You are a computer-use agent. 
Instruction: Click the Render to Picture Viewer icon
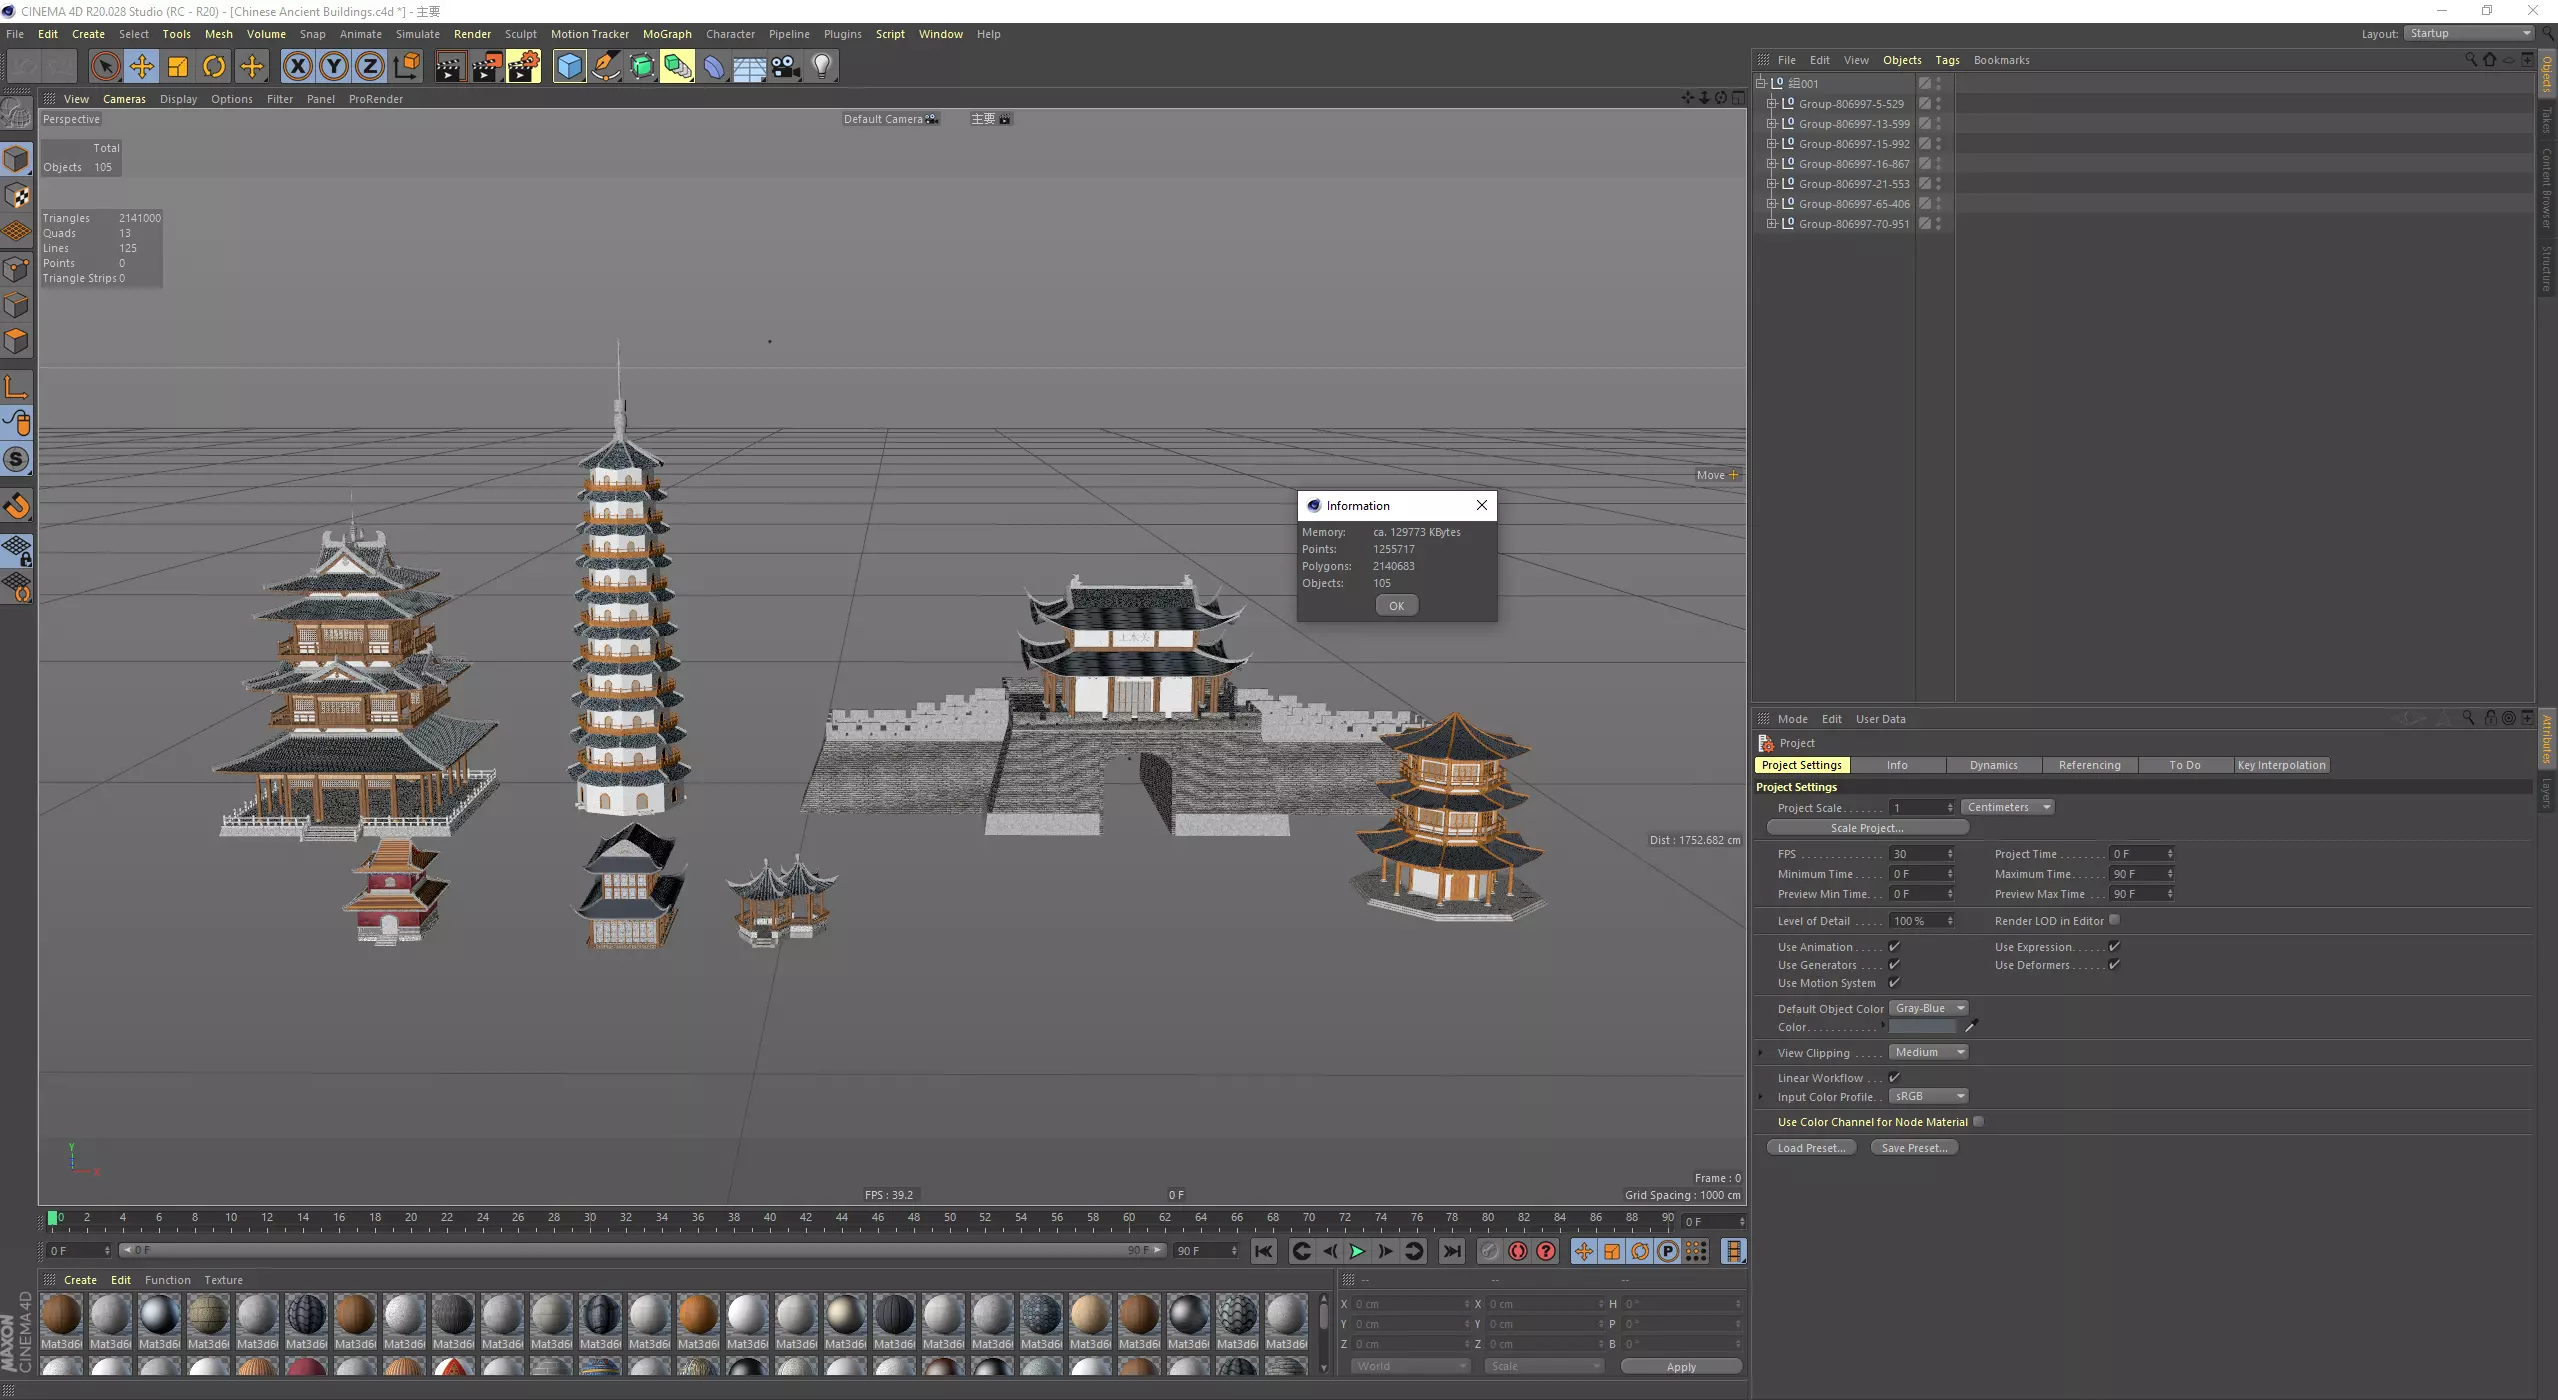487,67
